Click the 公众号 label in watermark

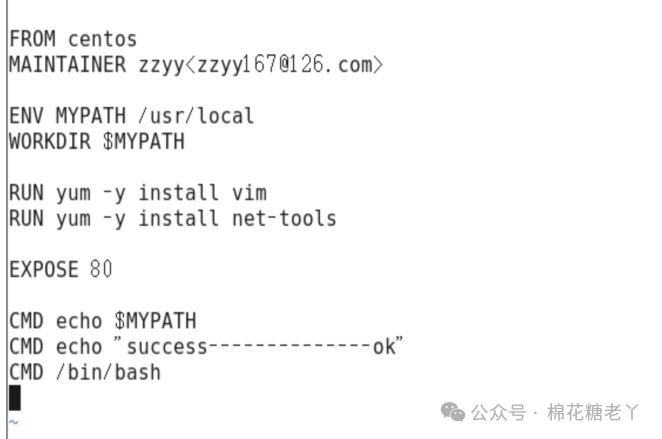(499, 412)
